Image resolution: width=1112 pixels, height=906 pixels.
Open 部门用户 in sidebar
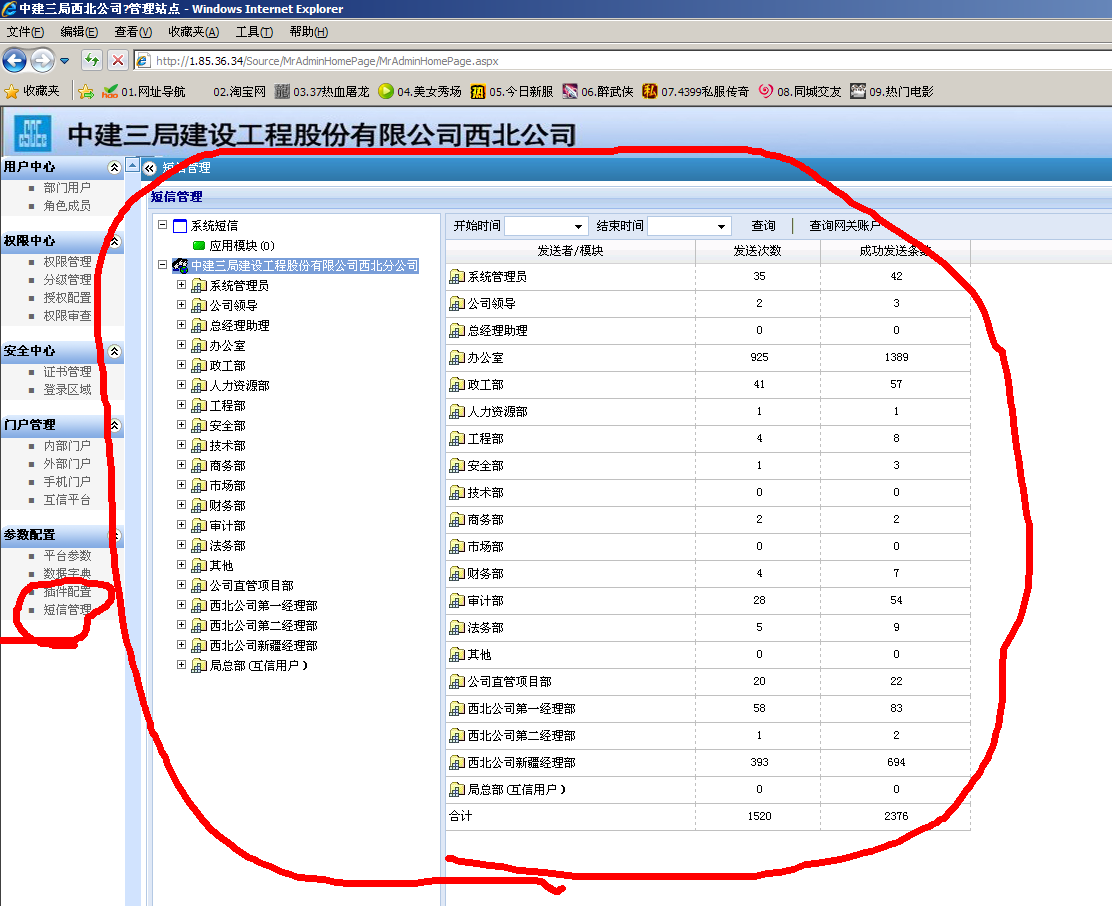(67, 188)
